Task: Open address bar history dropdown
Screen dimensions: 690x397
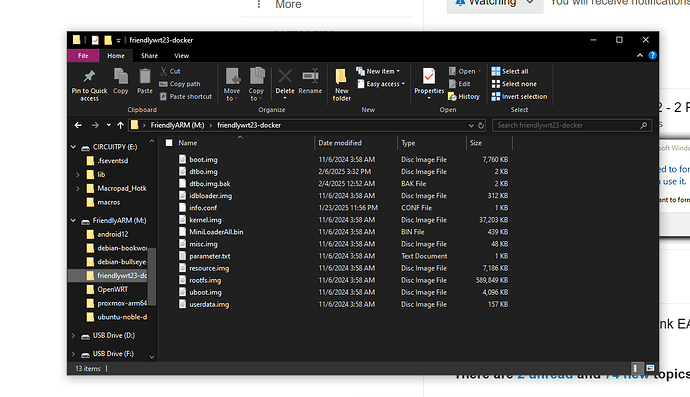Action: coord(471,125)
